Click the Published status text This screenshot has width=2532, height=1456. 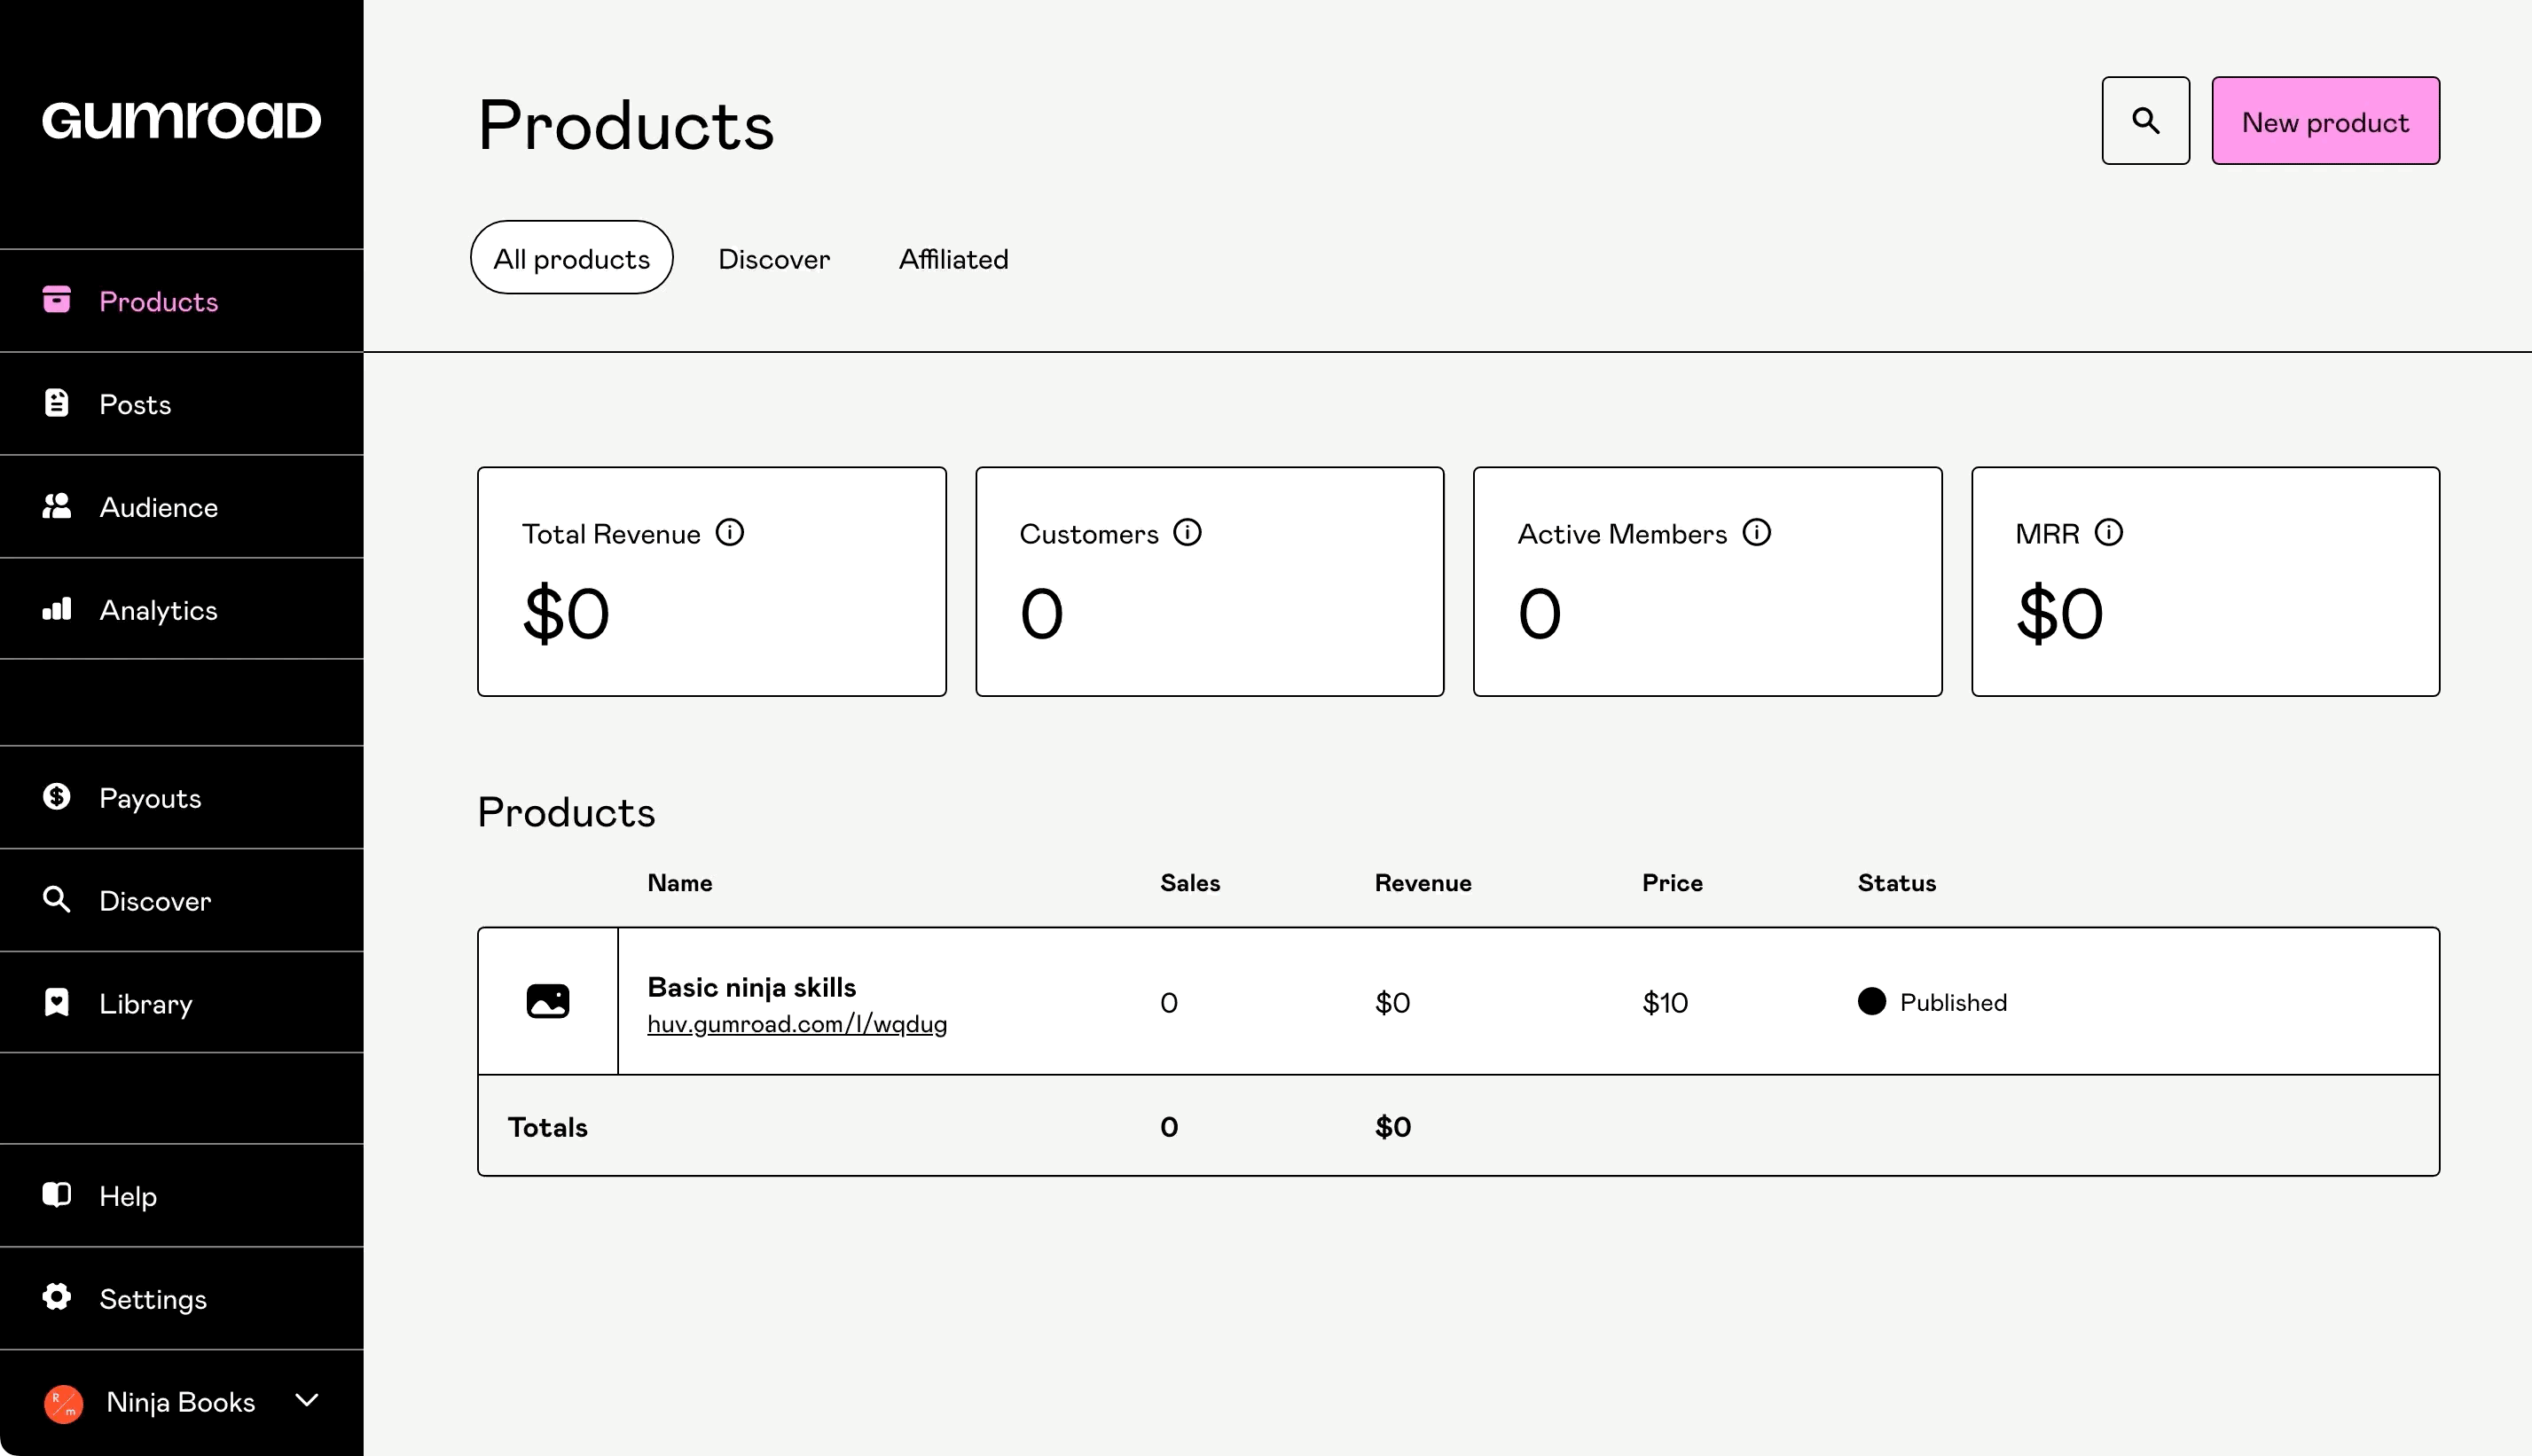coord(1953,1002)
